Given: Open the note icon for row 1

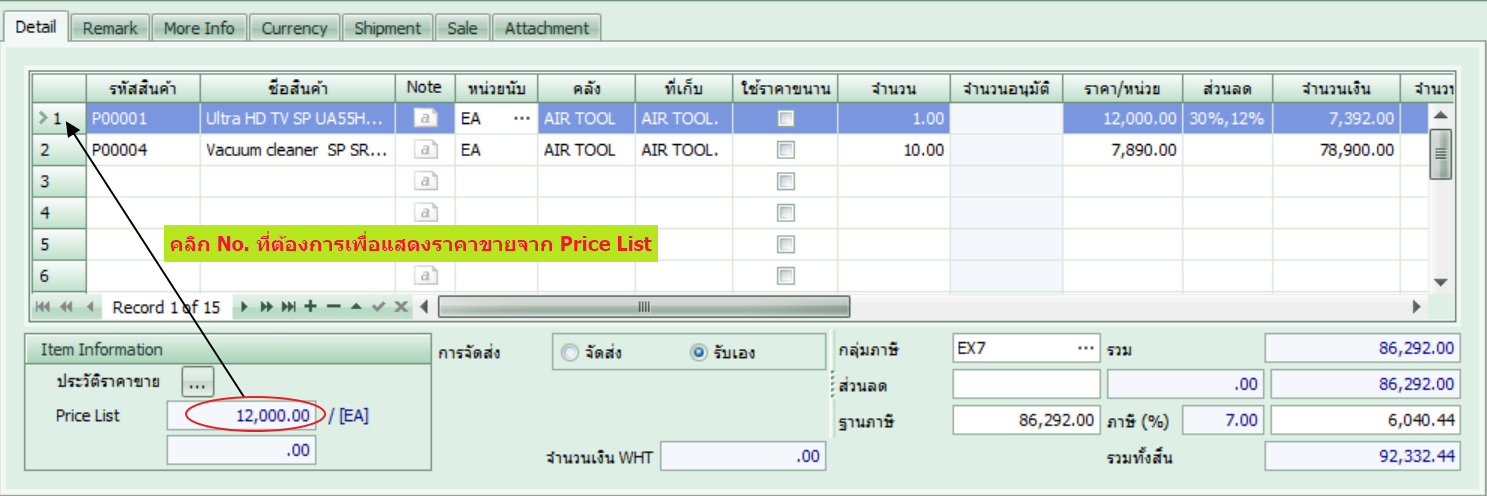Looking at the screenshot, I should pos(425,119).
